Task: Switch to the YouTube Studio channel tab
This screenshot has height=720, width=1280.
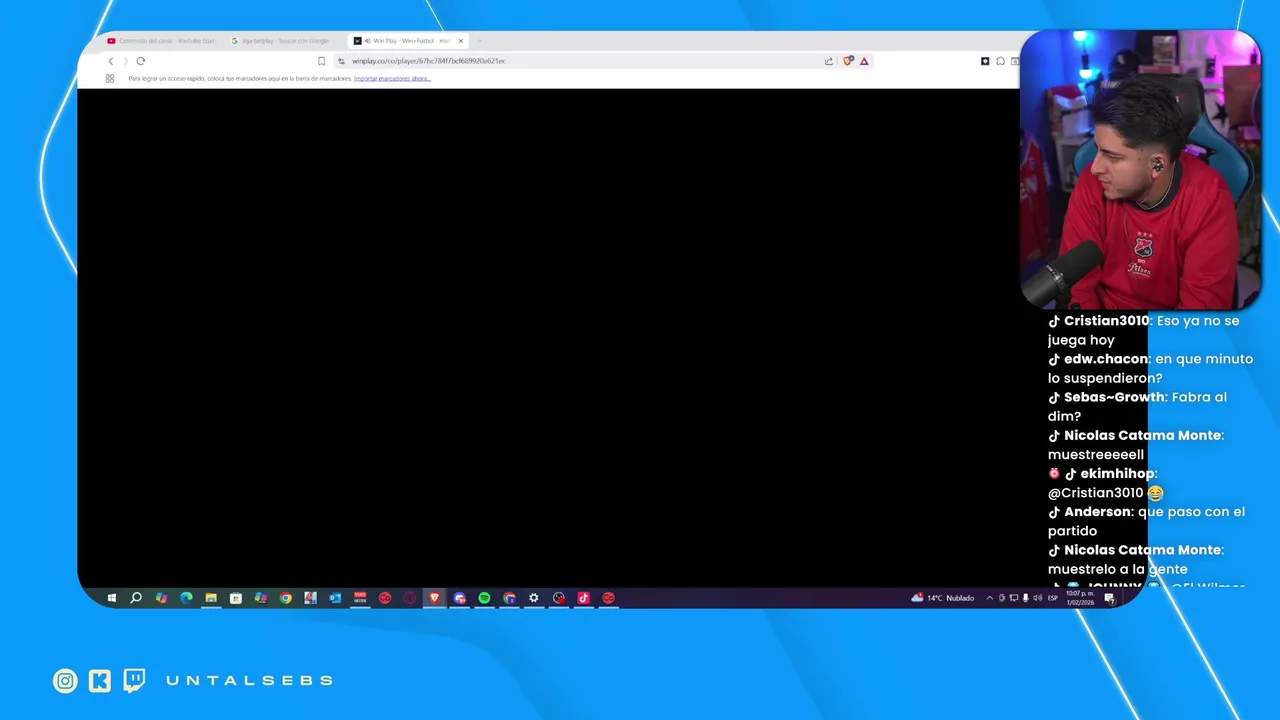Action: point(162,41)
